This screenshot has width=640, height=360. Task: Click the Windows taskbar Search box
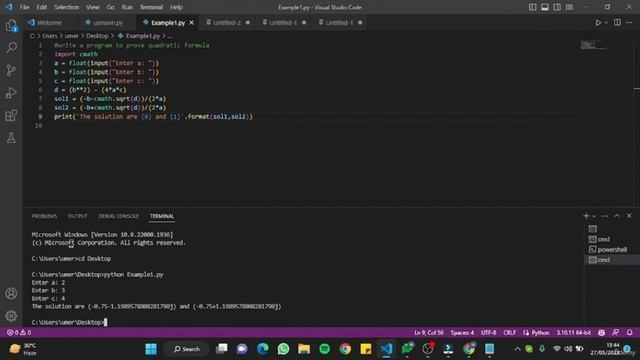click(x=187, y=349)
